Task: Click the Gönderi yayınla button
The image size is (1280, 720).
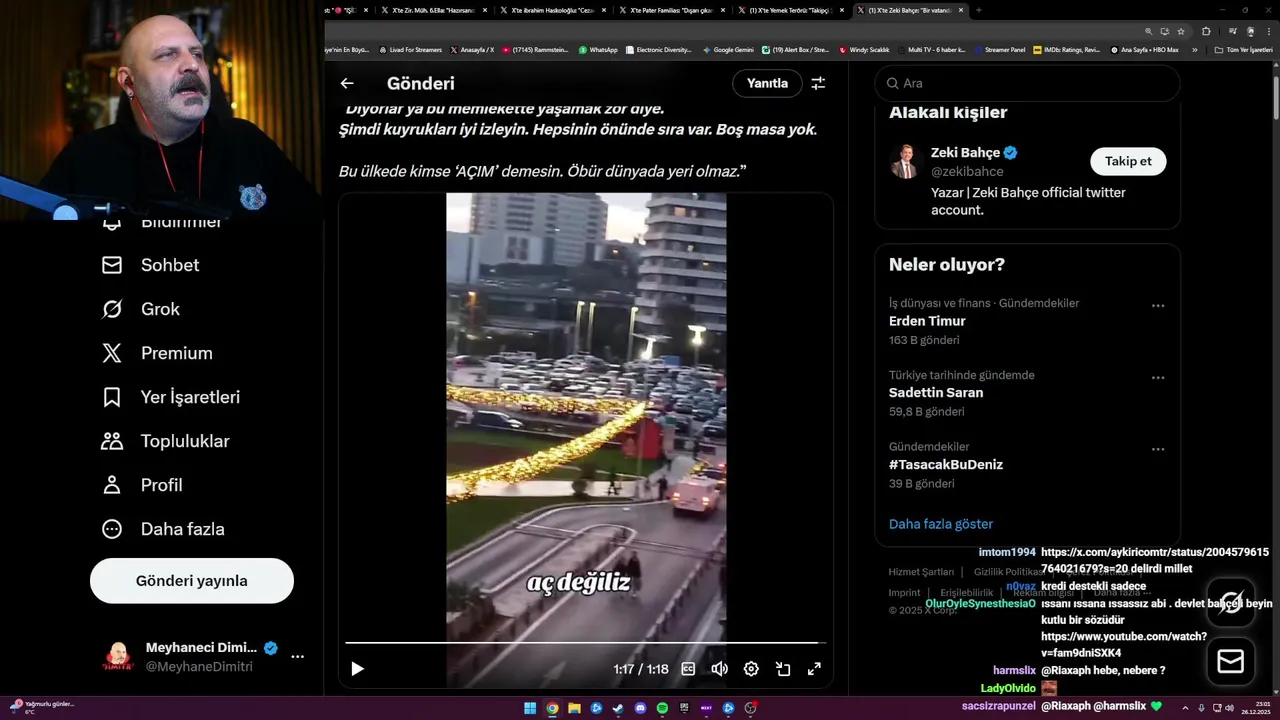Action: pyautogui.click(x=192, y=581)
